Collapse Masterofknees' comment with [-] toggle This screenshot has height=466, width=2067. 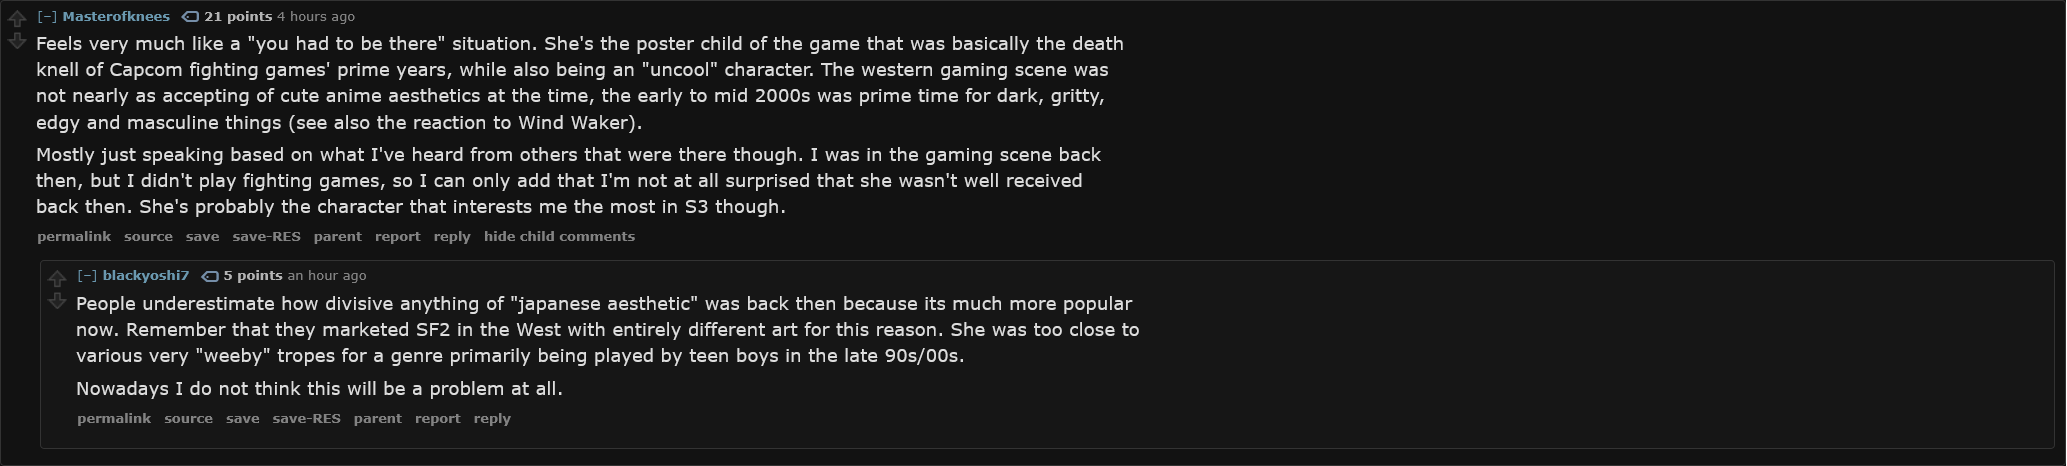[x=47, y=16]
